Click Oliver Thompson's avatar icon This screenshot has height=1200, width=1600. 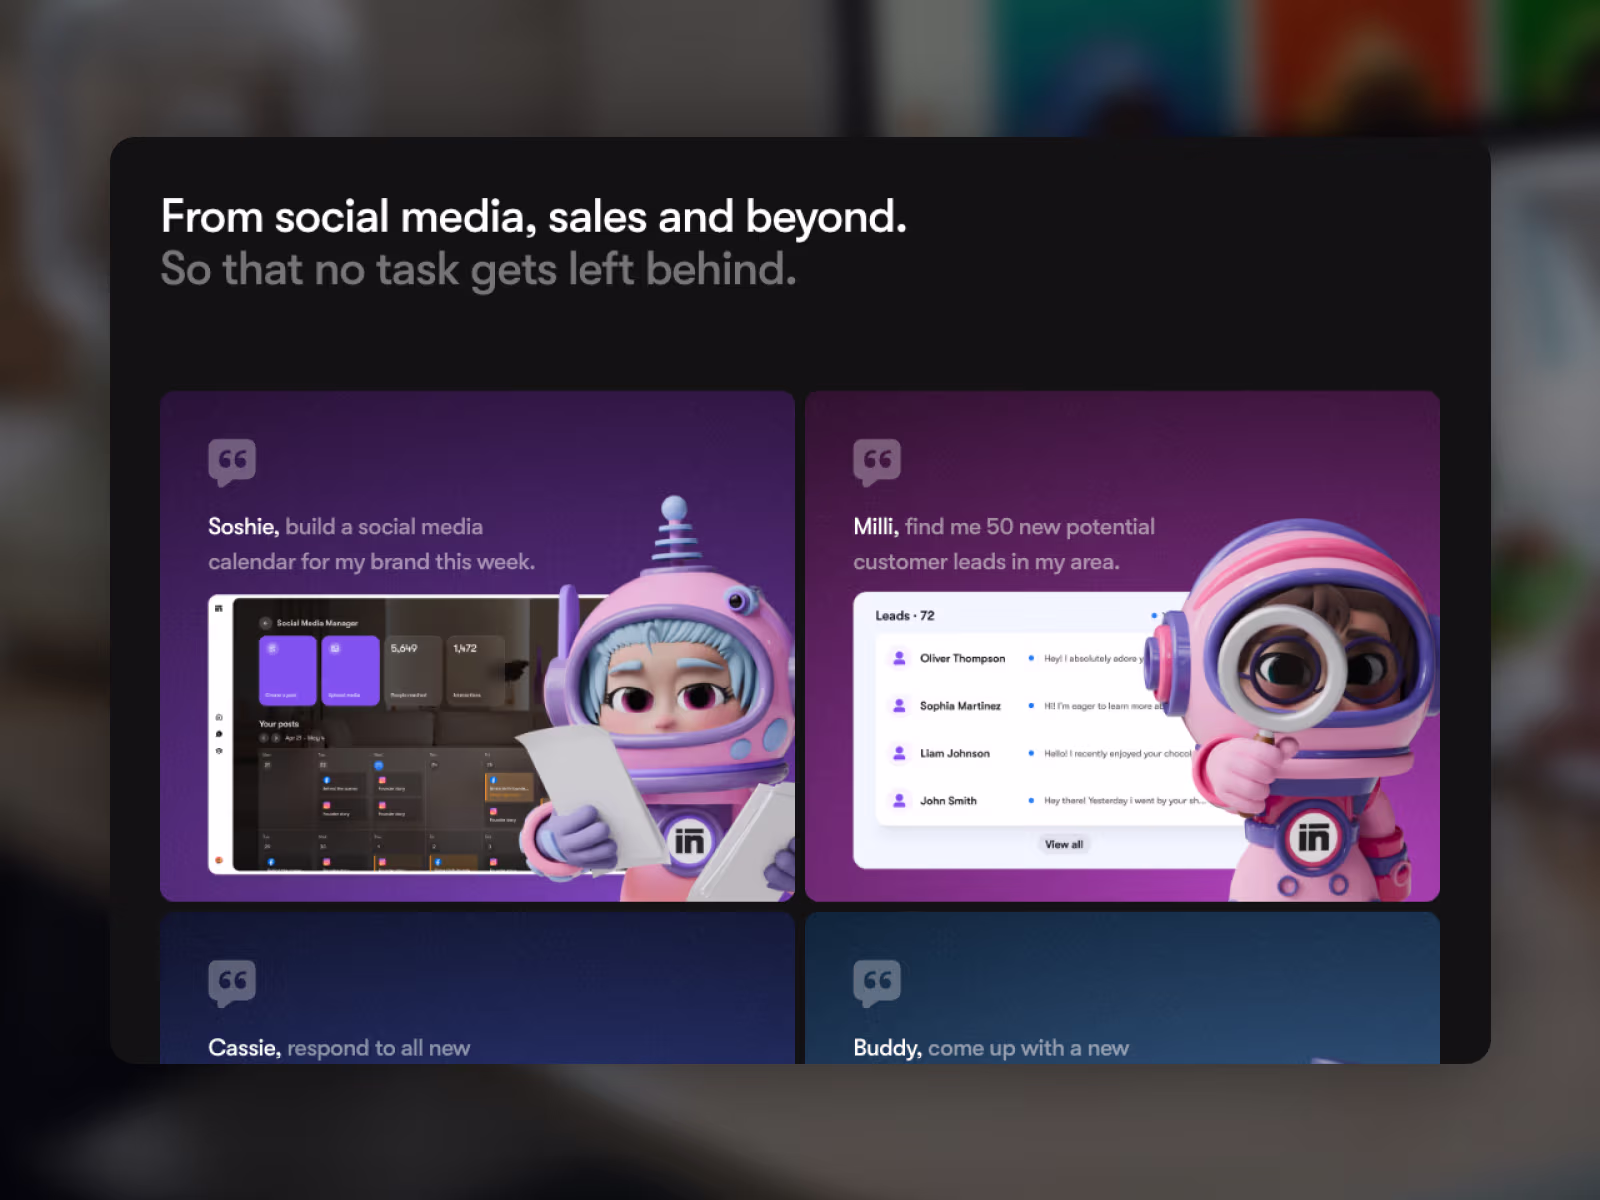point(899,658)
